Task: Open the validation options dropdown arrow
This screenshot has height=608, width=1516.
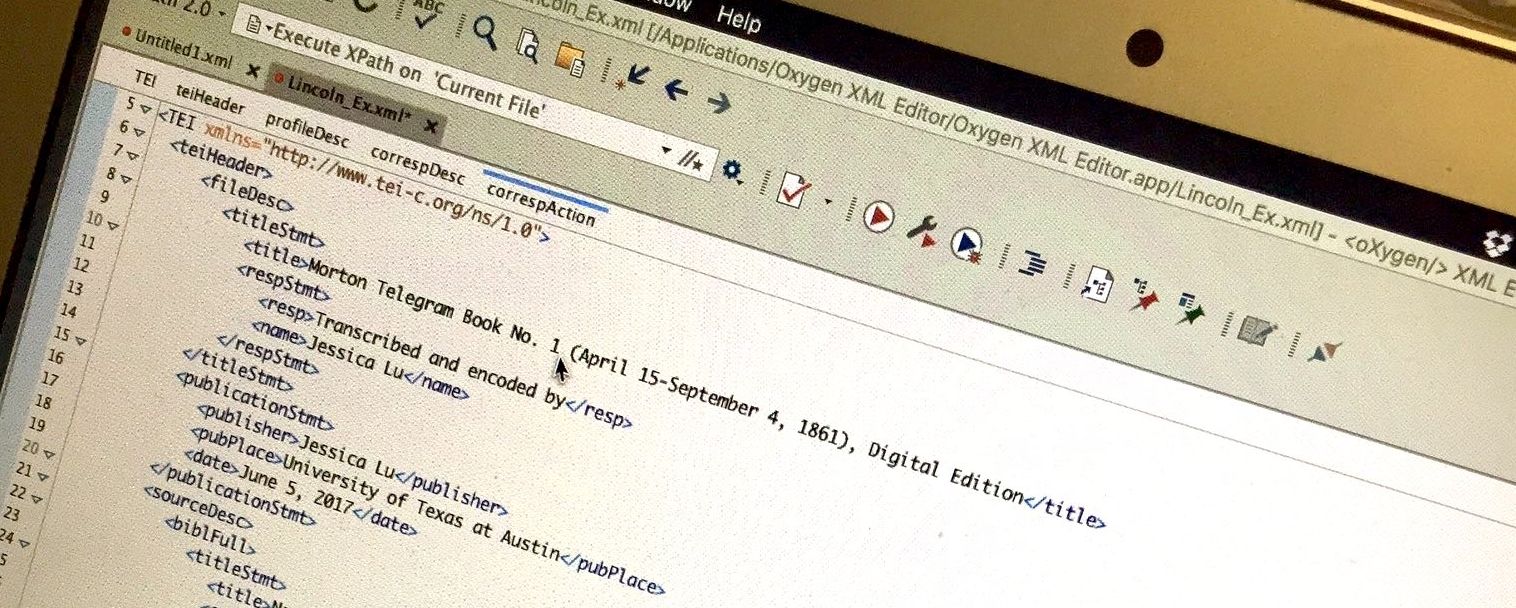Action: (828, 201)
